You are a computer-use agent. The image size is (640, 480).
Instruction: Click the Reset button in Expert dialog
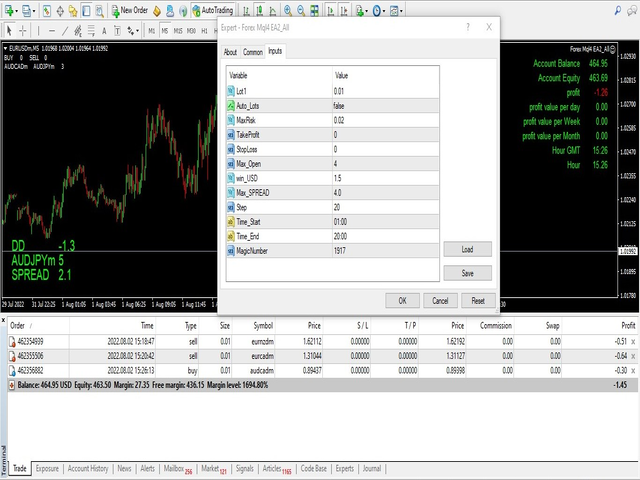[478, 301]
